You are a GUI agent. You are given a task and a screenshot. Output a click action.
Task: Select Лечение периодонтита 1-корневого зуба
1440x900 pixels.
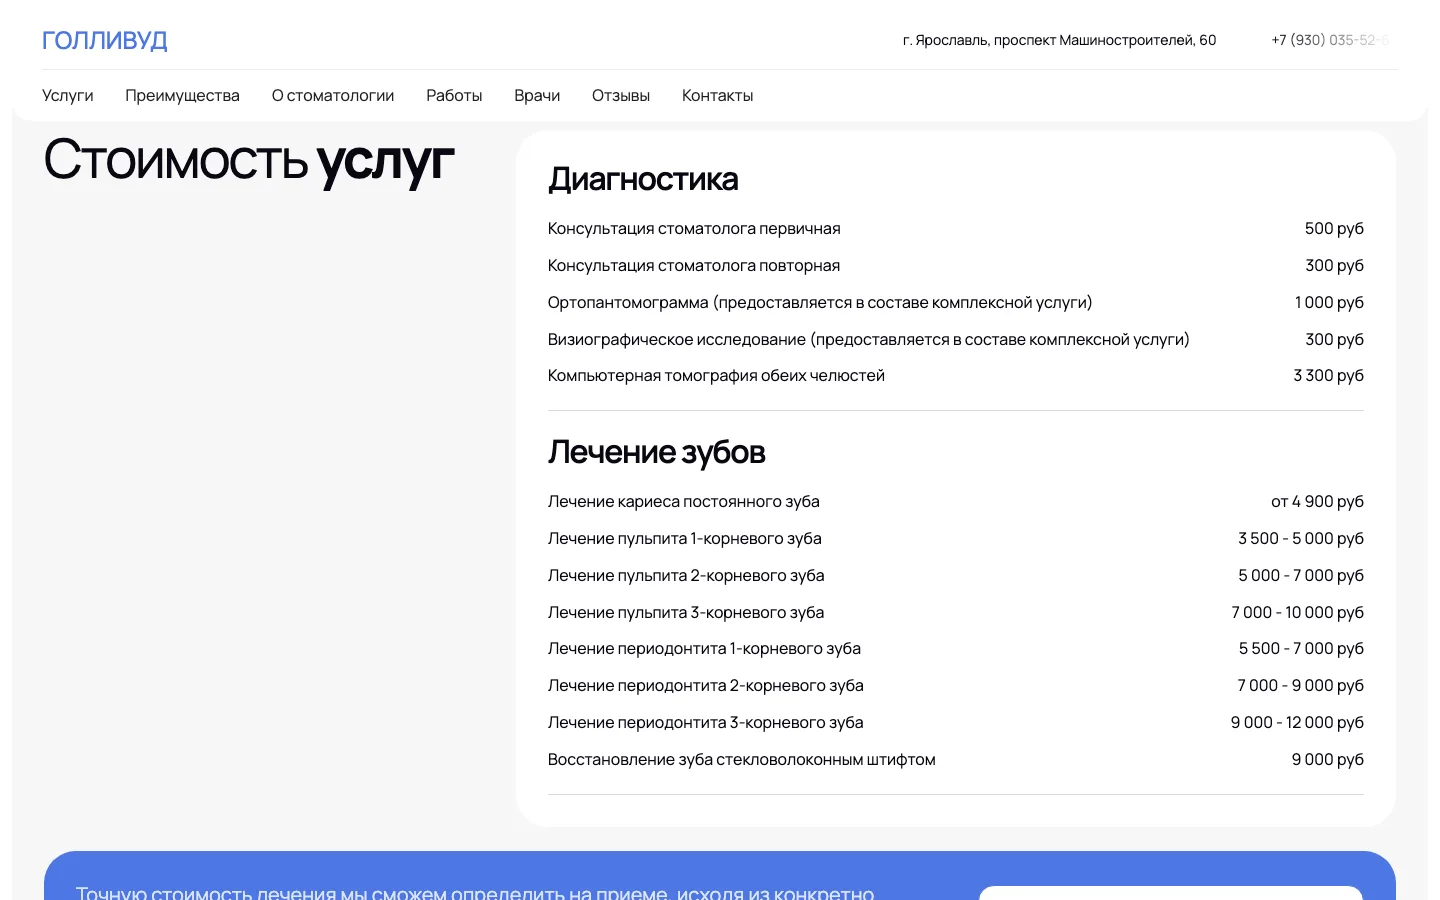704,649
